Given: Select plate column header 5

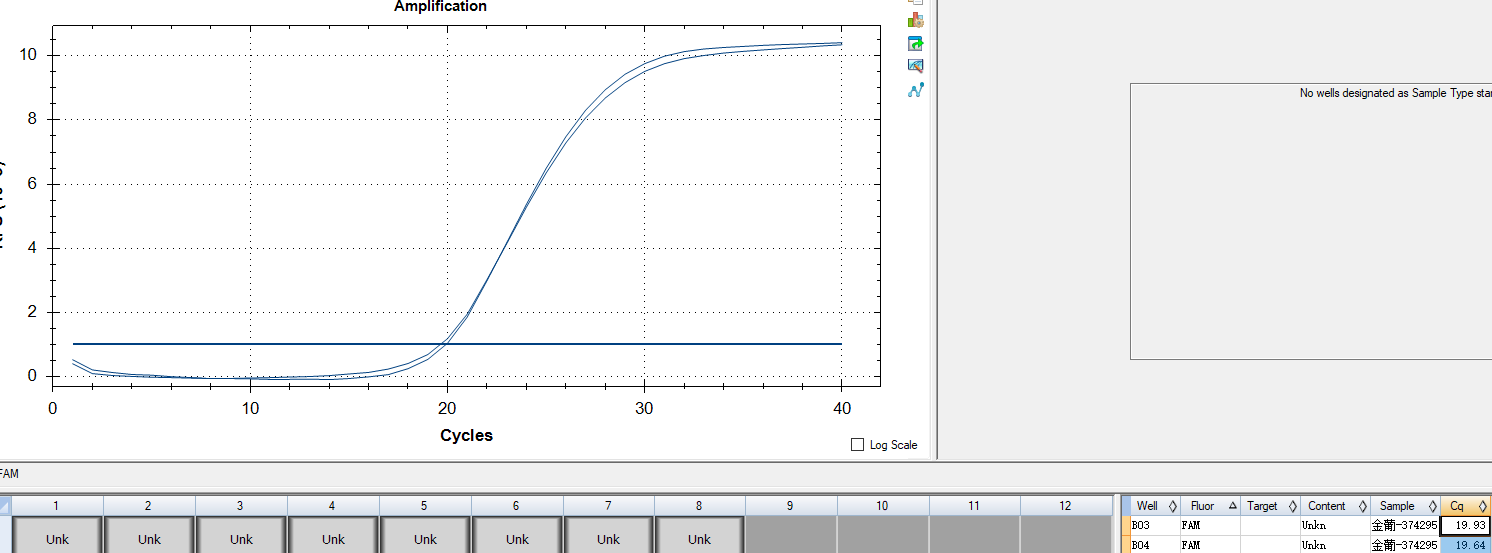Looking at the screenshot, I should point(425,506).
